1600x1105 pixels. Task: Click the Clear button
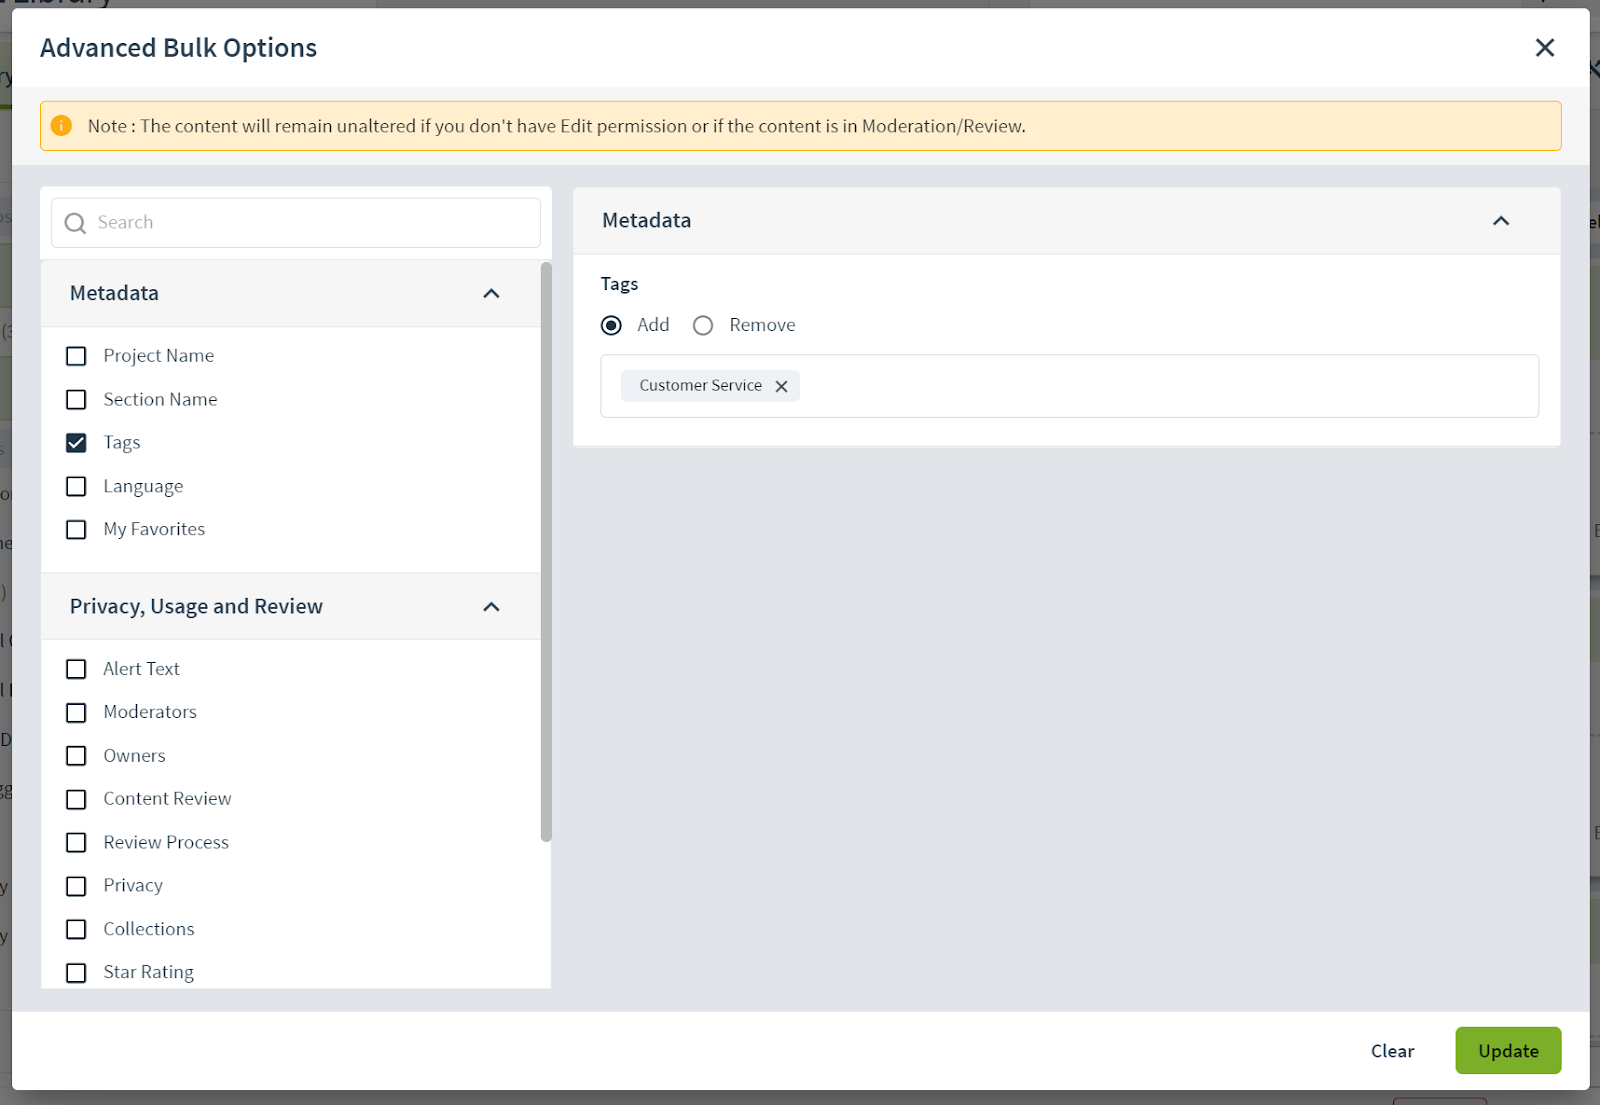click(1392, 1051)
